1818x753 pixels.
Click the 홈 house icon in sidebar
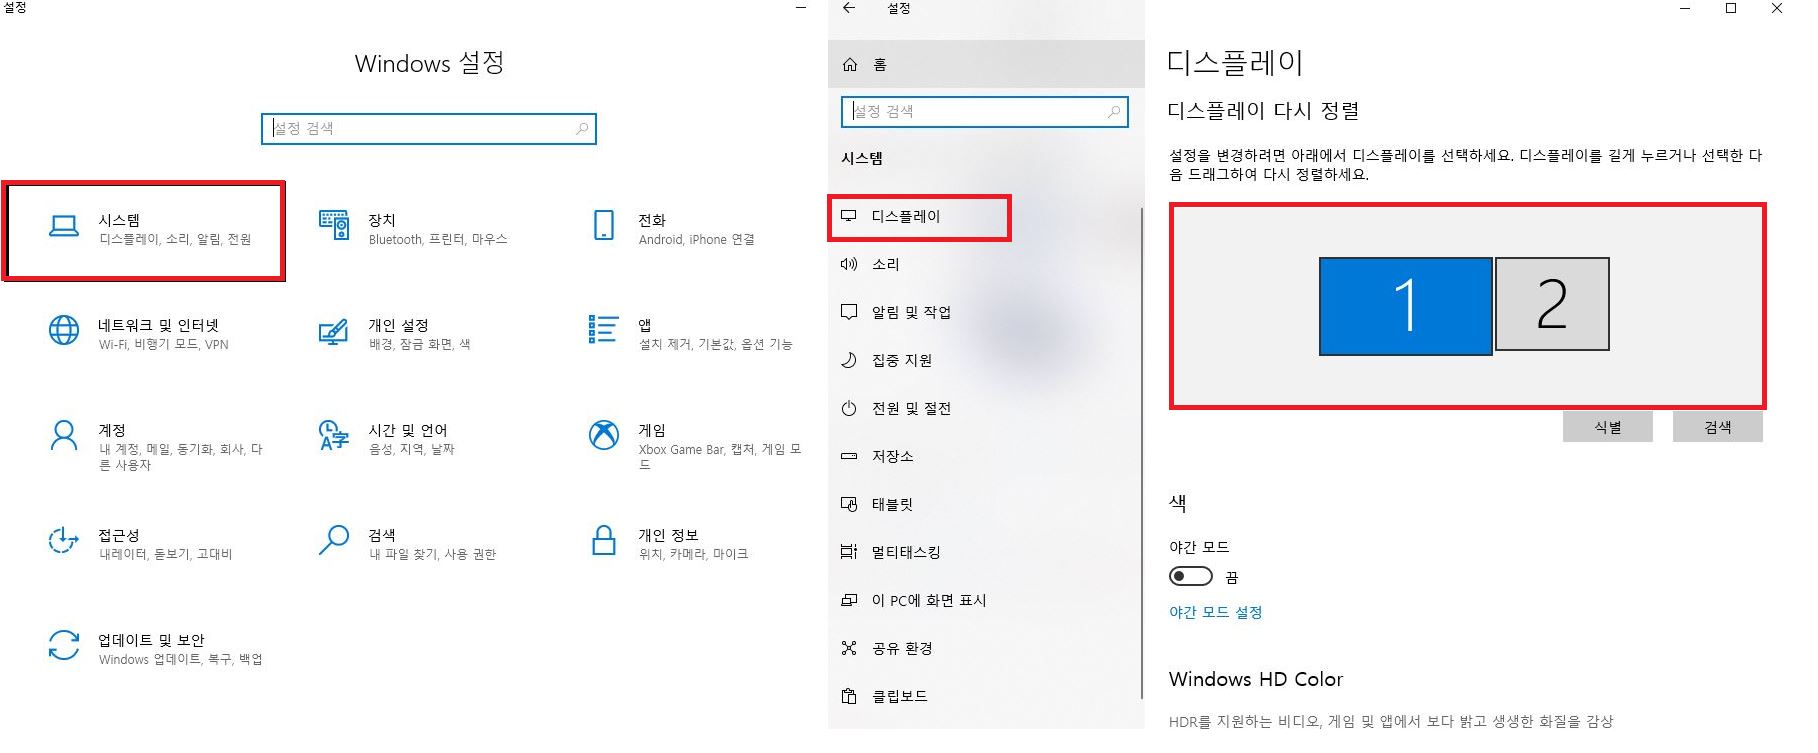pos(850,65)
